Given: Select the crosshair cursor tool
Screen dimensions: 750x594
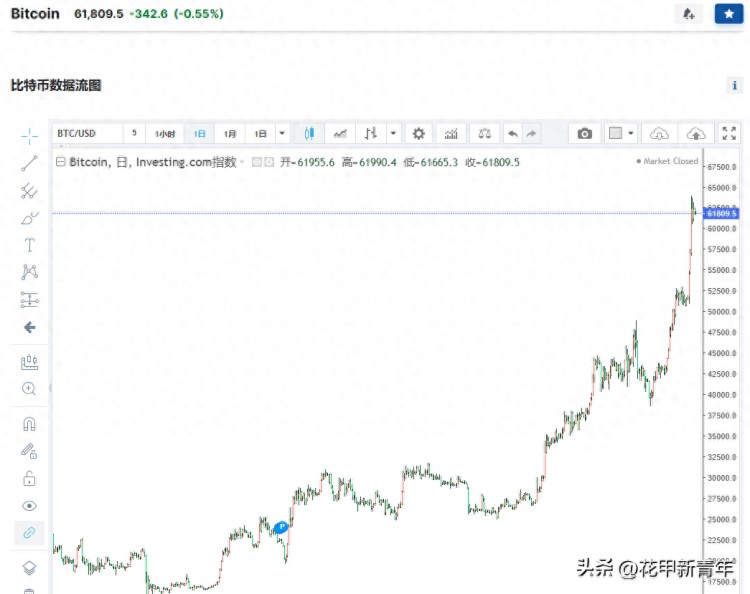Looking at the screenshot, I should tap(29, 136).
